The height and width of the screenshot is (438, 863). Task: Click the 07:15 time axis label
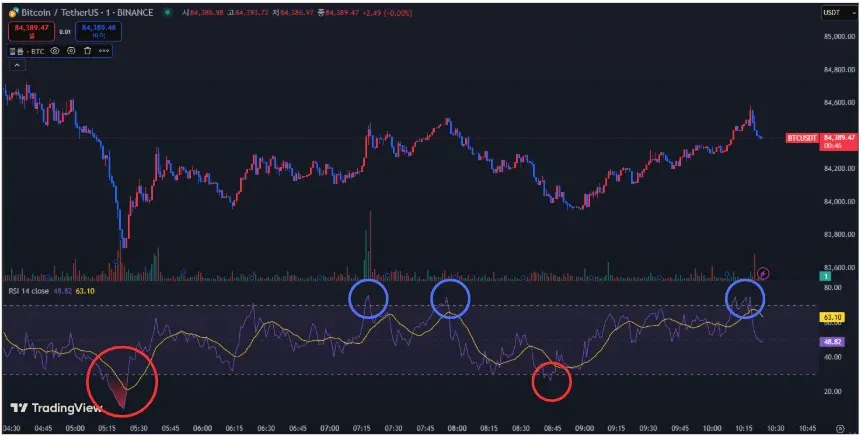pyautogui.click(x=362, y=428)
